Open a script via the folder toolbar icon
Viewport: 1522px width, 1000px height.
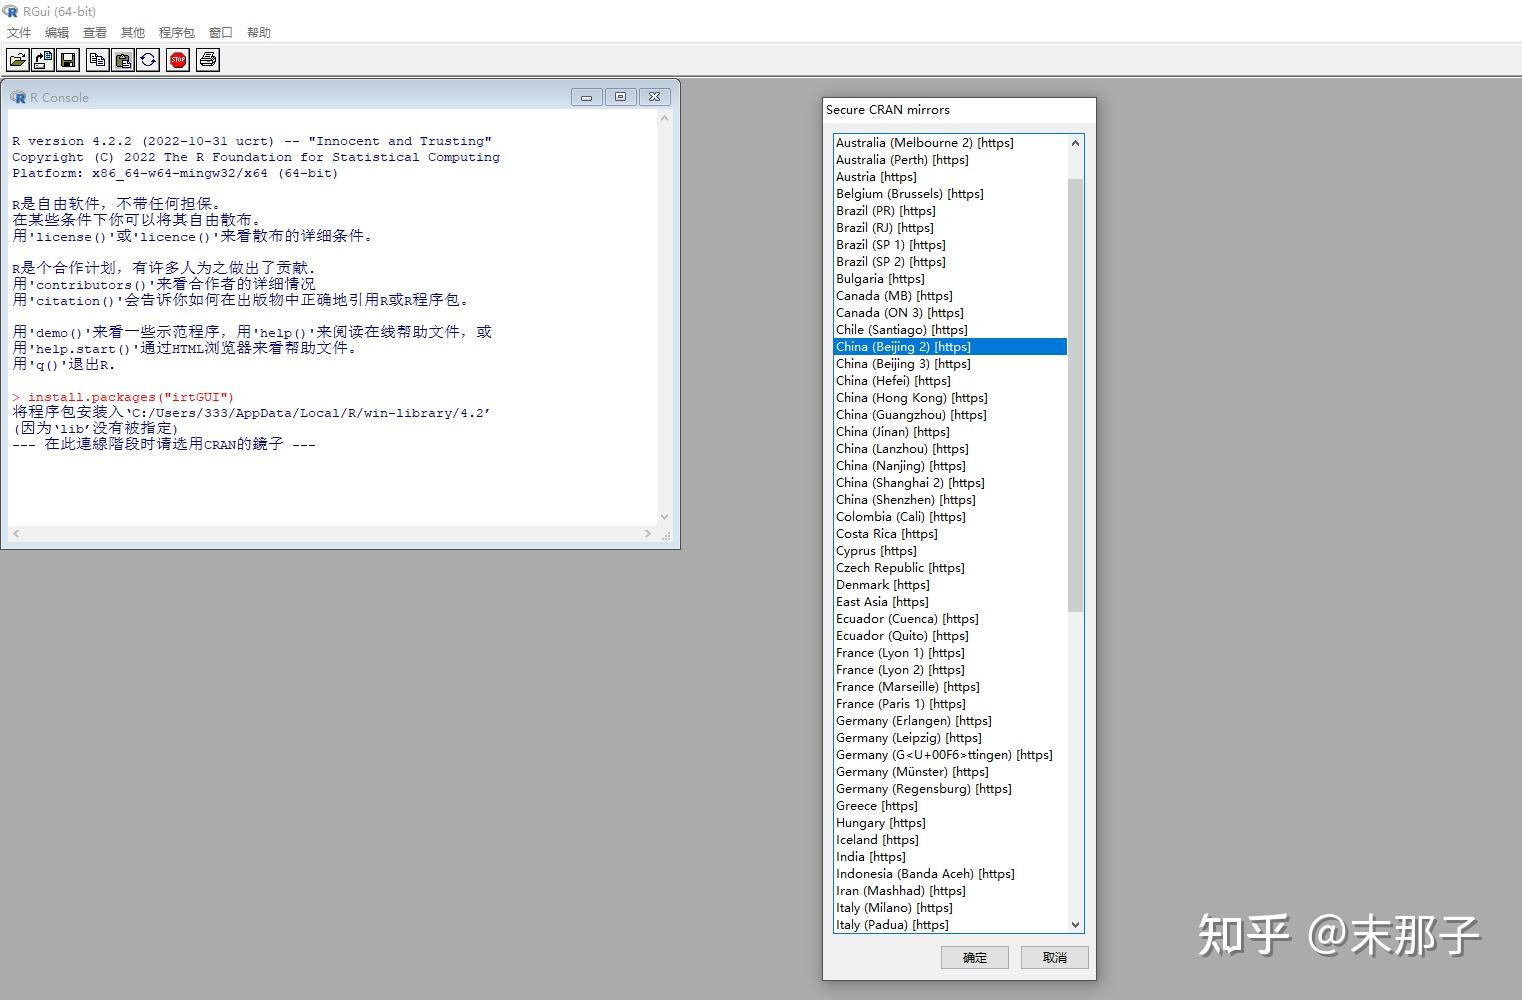point(18,60)
